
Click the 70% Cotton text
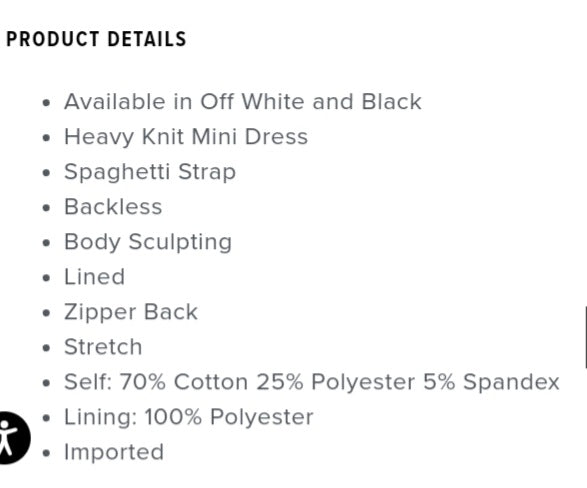pyautogui.click(x=184, y=382)
